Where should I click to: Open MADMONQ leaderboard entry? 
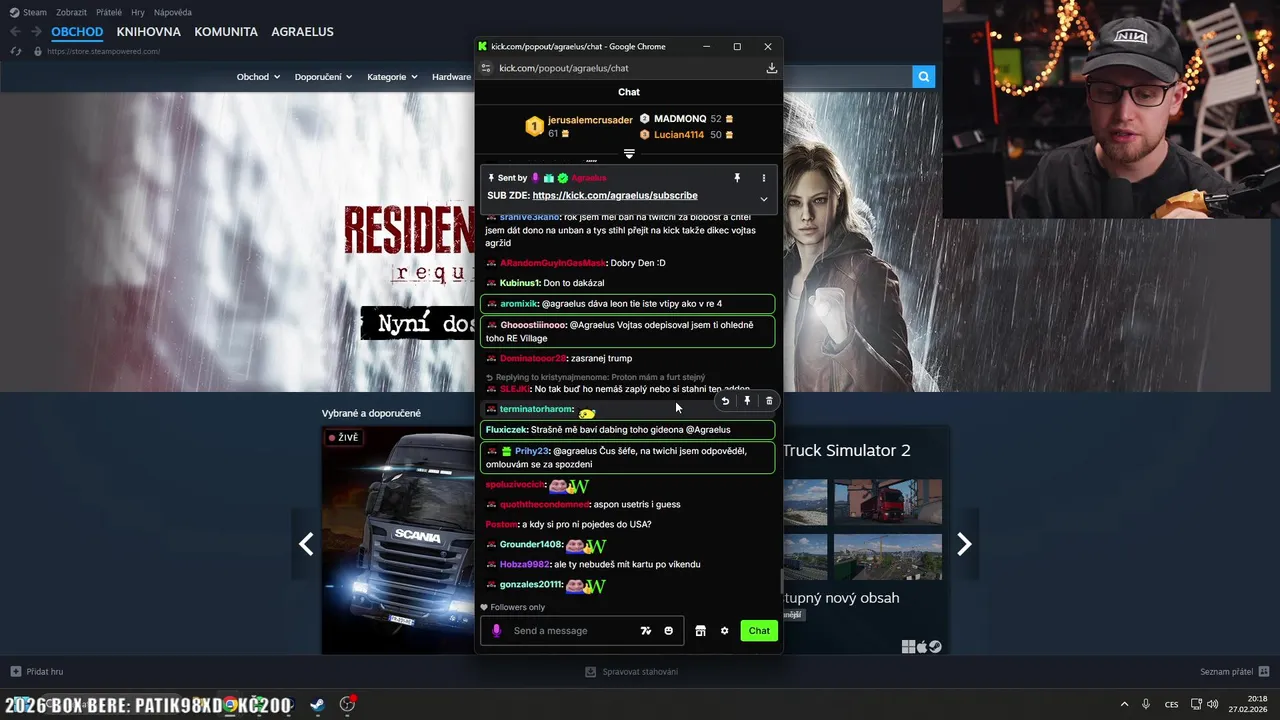(680, 119)
